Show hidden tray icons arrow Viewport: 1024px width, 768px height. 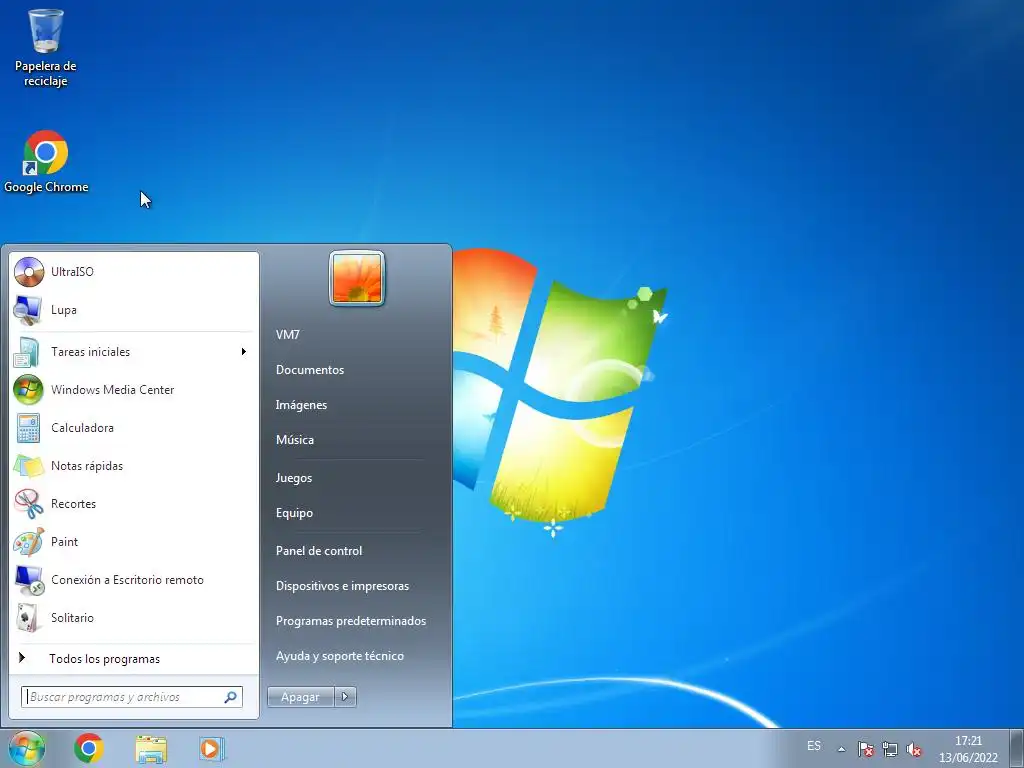coord(841,749)
